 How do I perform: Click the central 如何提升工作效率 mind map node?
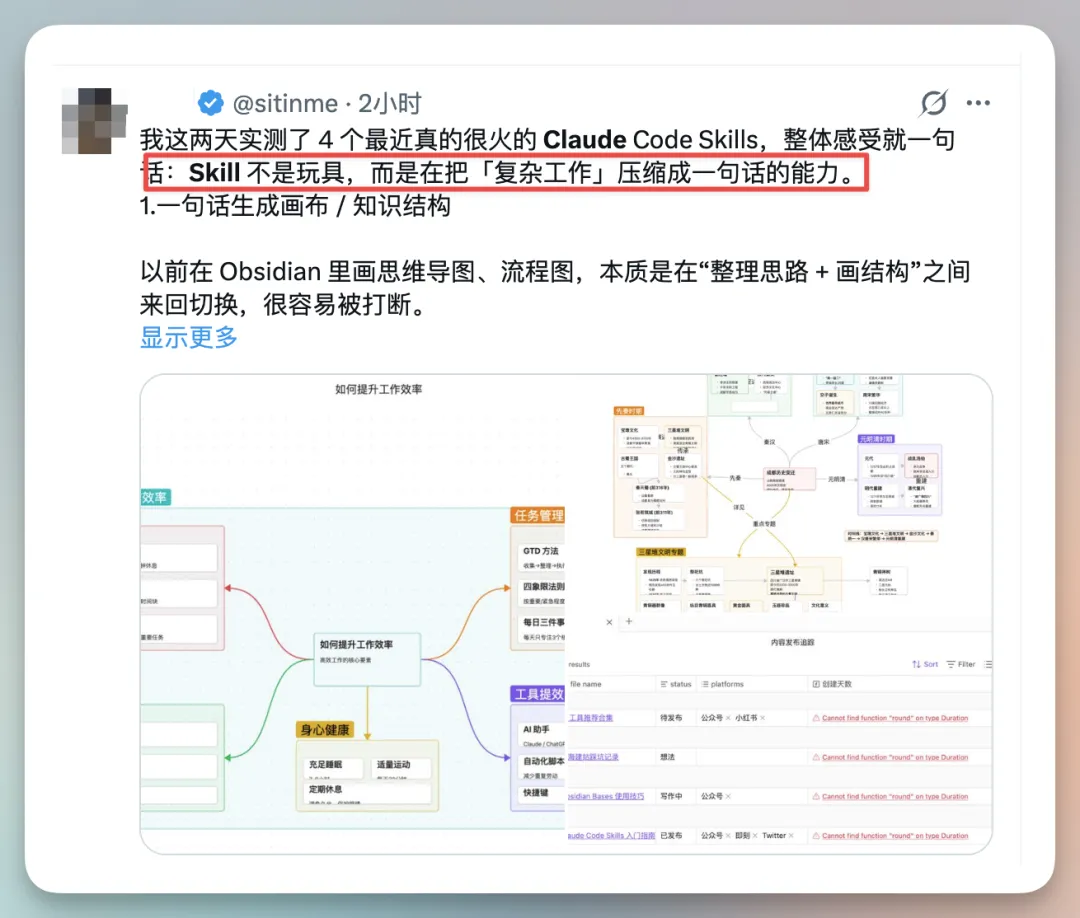(x=366, y=655)
